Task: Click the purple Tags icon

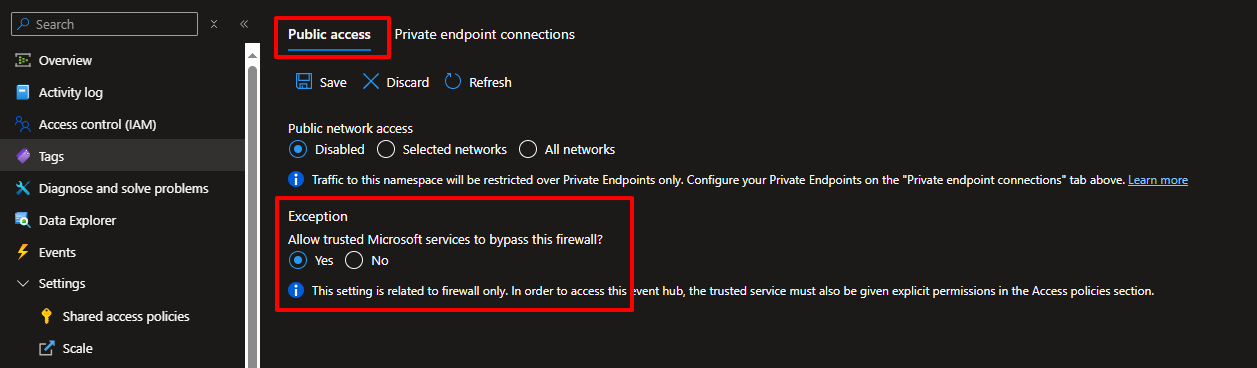Action: pyautogui.click(x=23, y=157)
